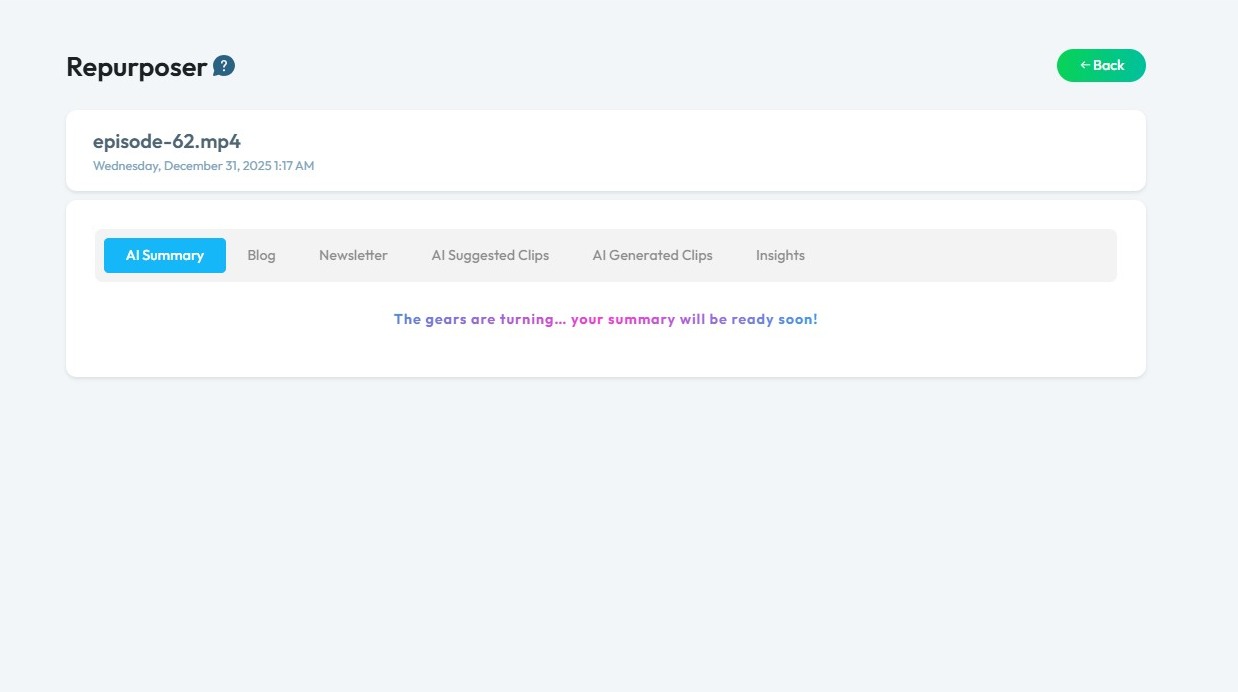Screen dimensions: 1238x692
Task: Open the Repurposer help question-mark icon
Action: pyautogui.click(x=224, y=67)
